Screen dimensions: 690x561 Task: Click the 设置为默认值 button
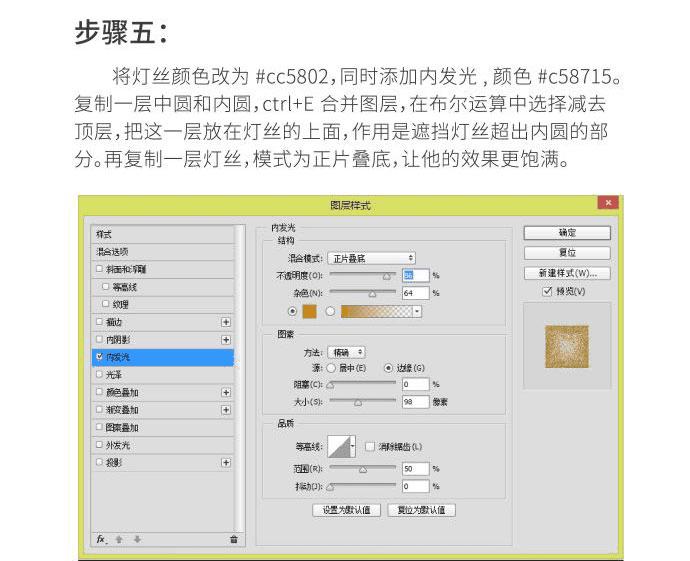point(346,510)
